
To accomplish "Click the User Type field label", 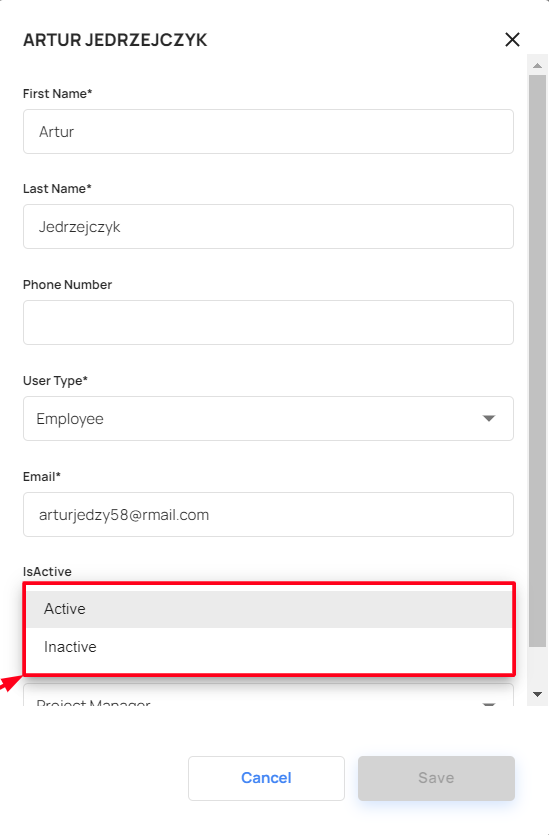I will [x=55, y=381].
